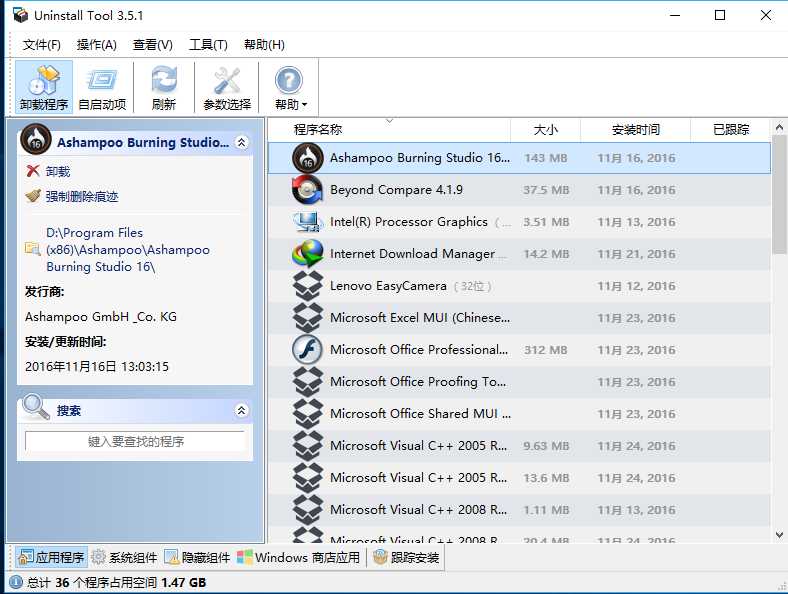The height and width of the screenshot is (594, 788).
Task: Click the 11月 21, 2016 date cell
Action: tap(636, 254)
